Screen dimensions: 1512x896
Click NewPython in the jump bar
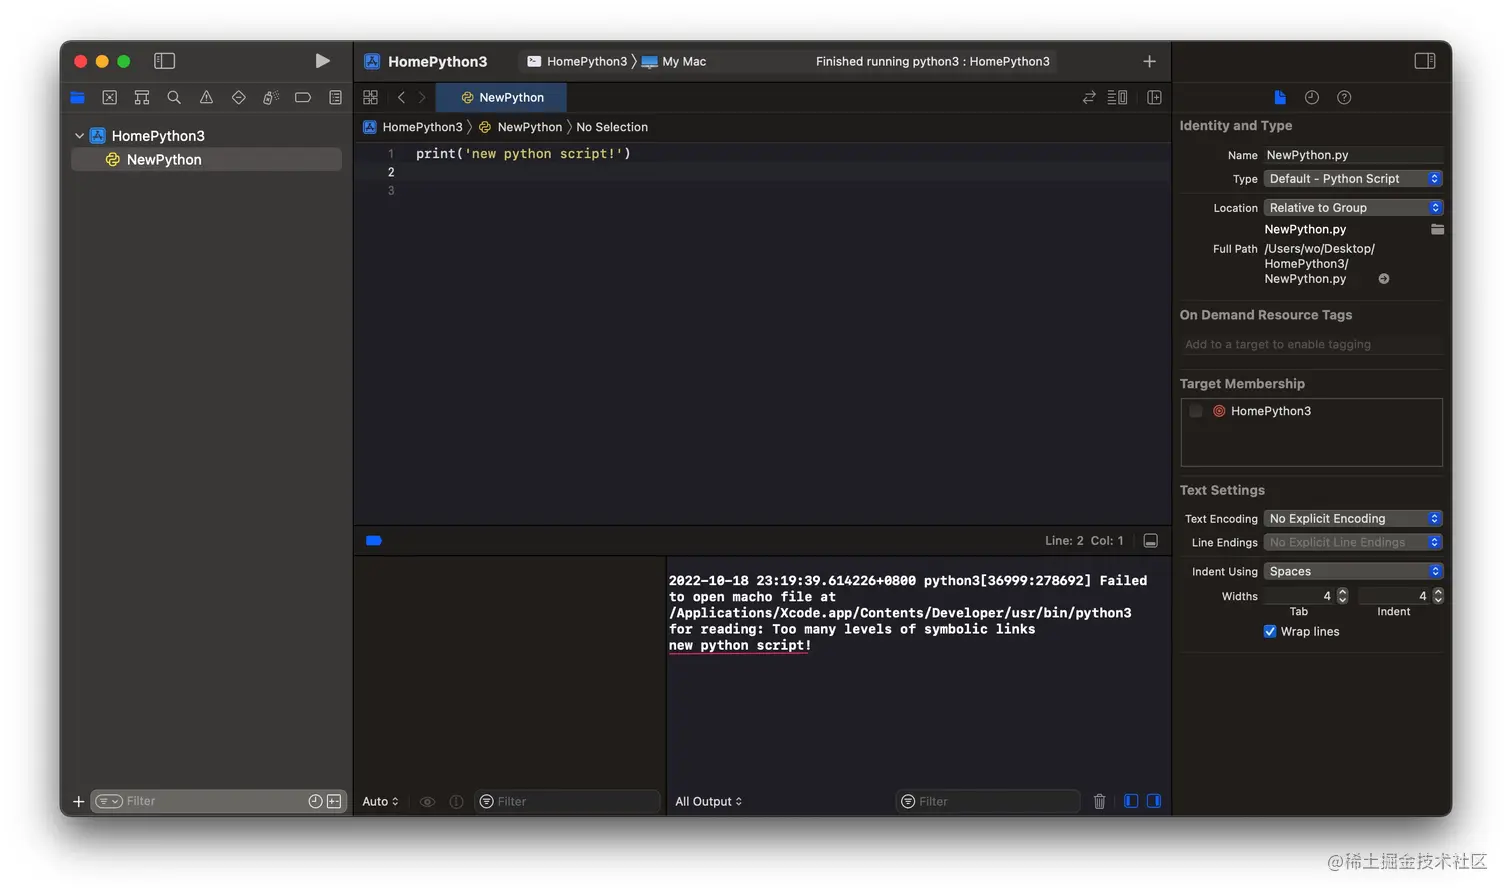pyautogui.click(x=520, y=127)
